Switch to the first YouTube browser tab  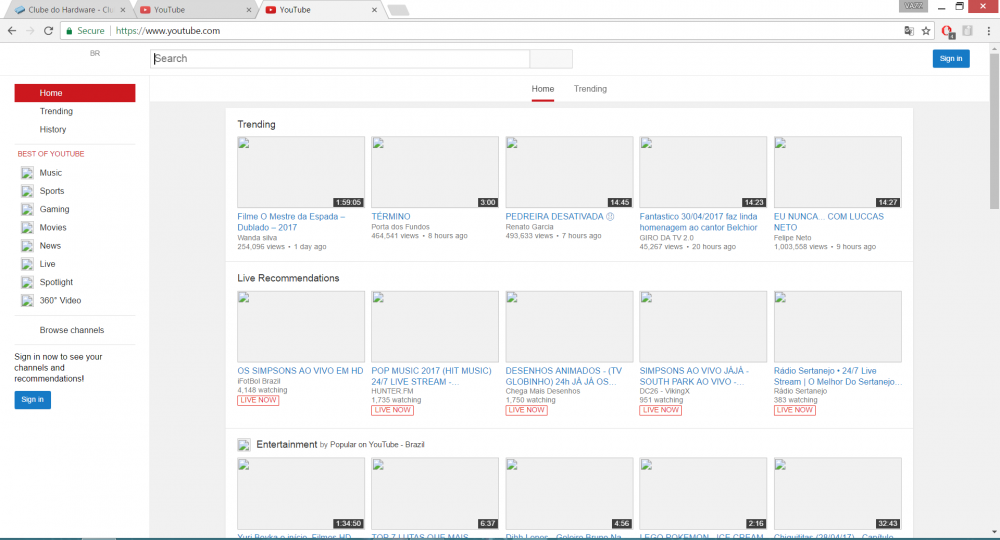coord(195,10)
